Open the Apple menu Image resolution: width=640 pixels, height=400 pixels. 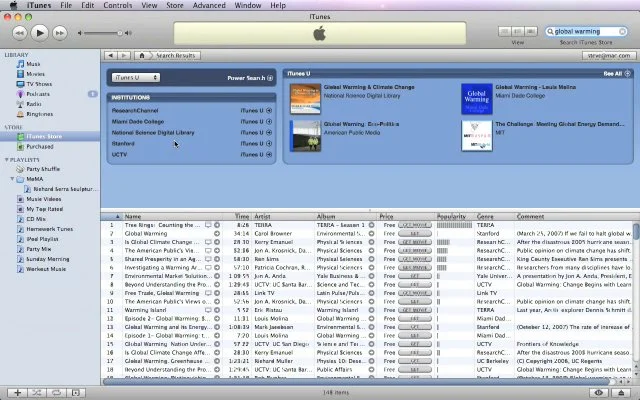[x=13, y=5]
